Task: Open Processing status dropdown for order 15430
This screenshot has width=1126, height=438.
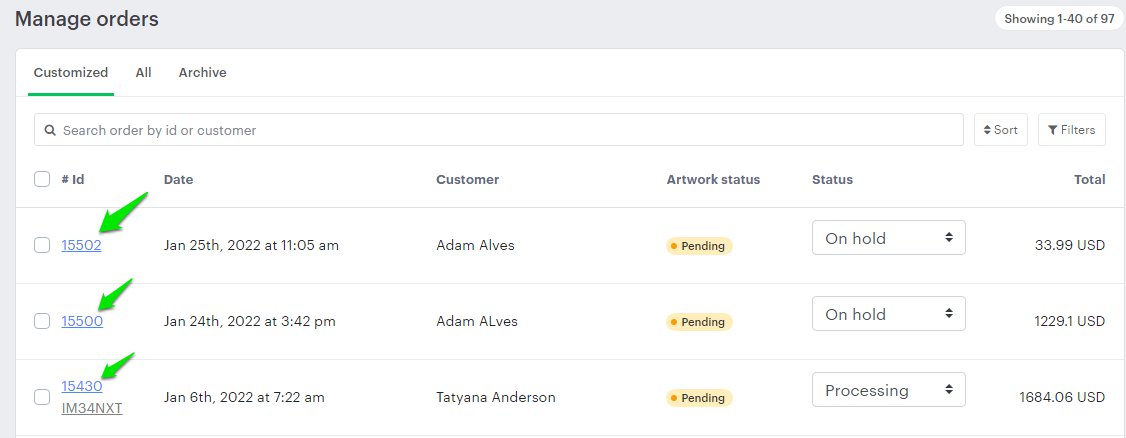Action: point(888,390)
